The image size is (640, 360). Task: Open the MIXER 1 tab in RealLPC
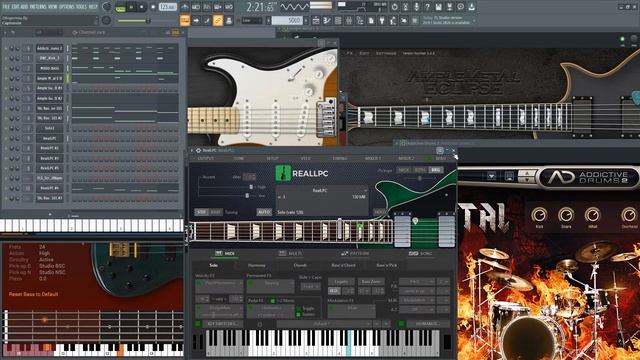tap(373, 158)
